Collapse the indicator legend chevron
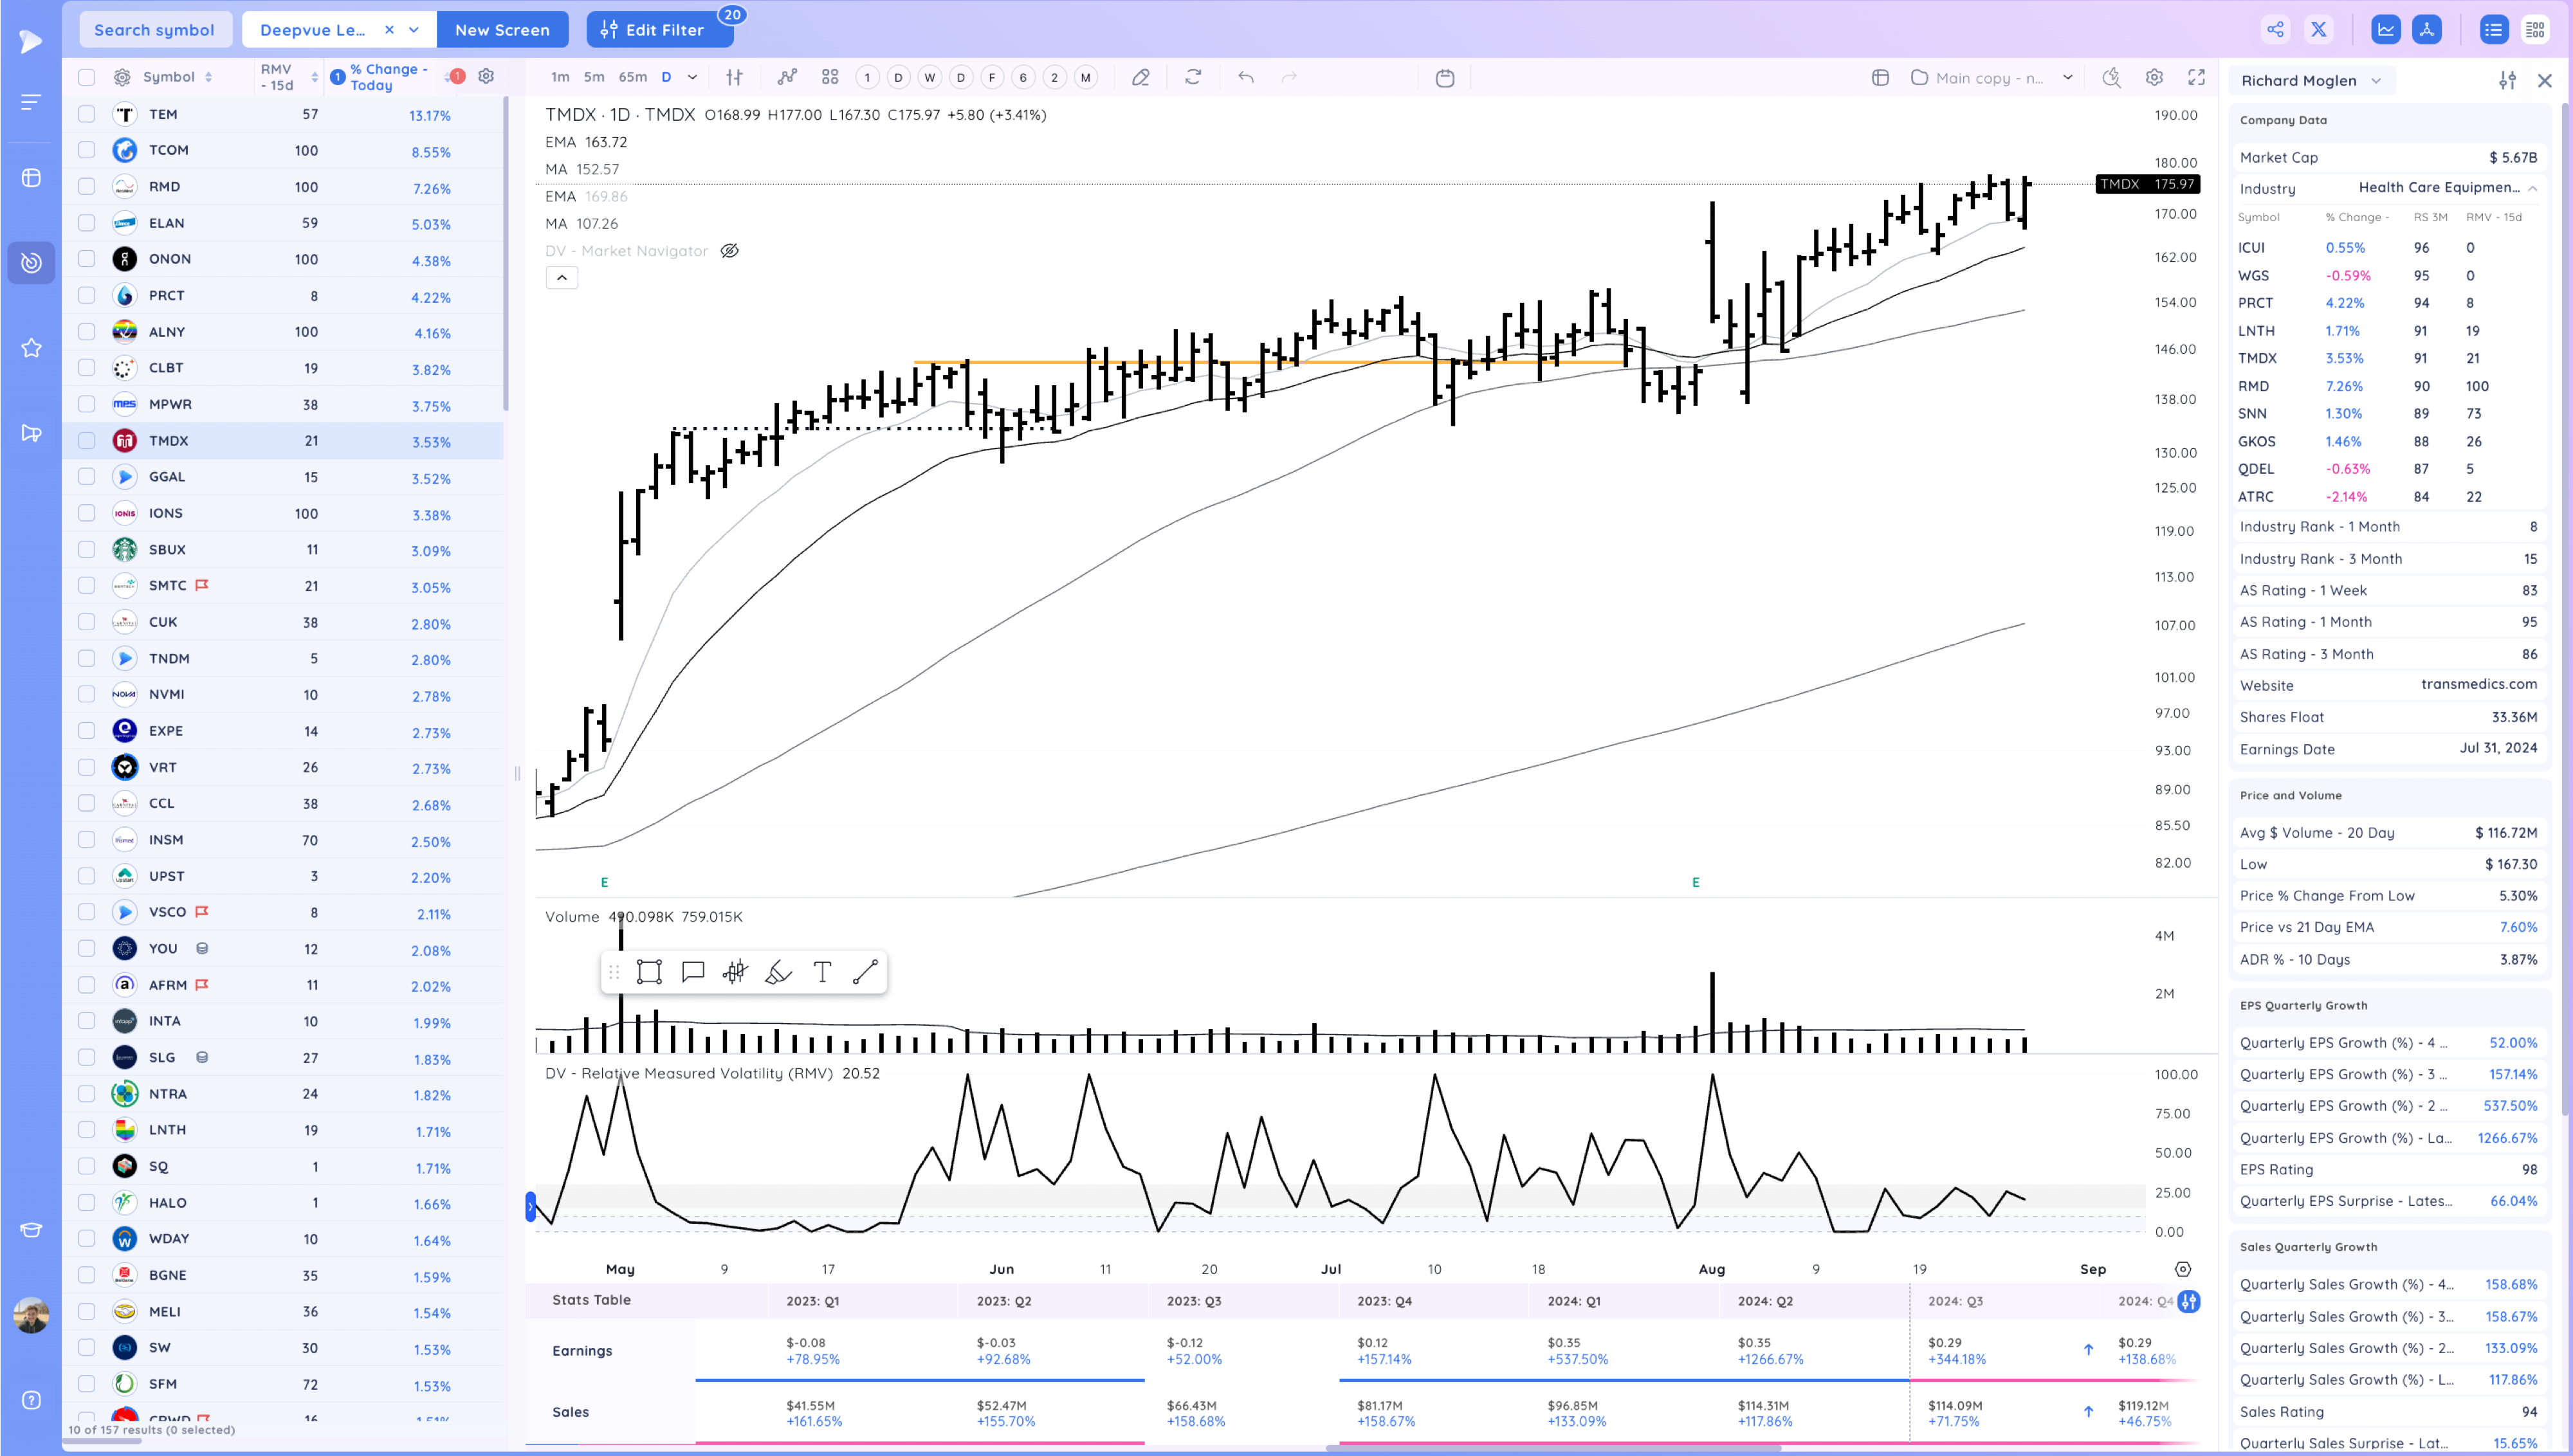2573x1456 pixels. (562, 278)
